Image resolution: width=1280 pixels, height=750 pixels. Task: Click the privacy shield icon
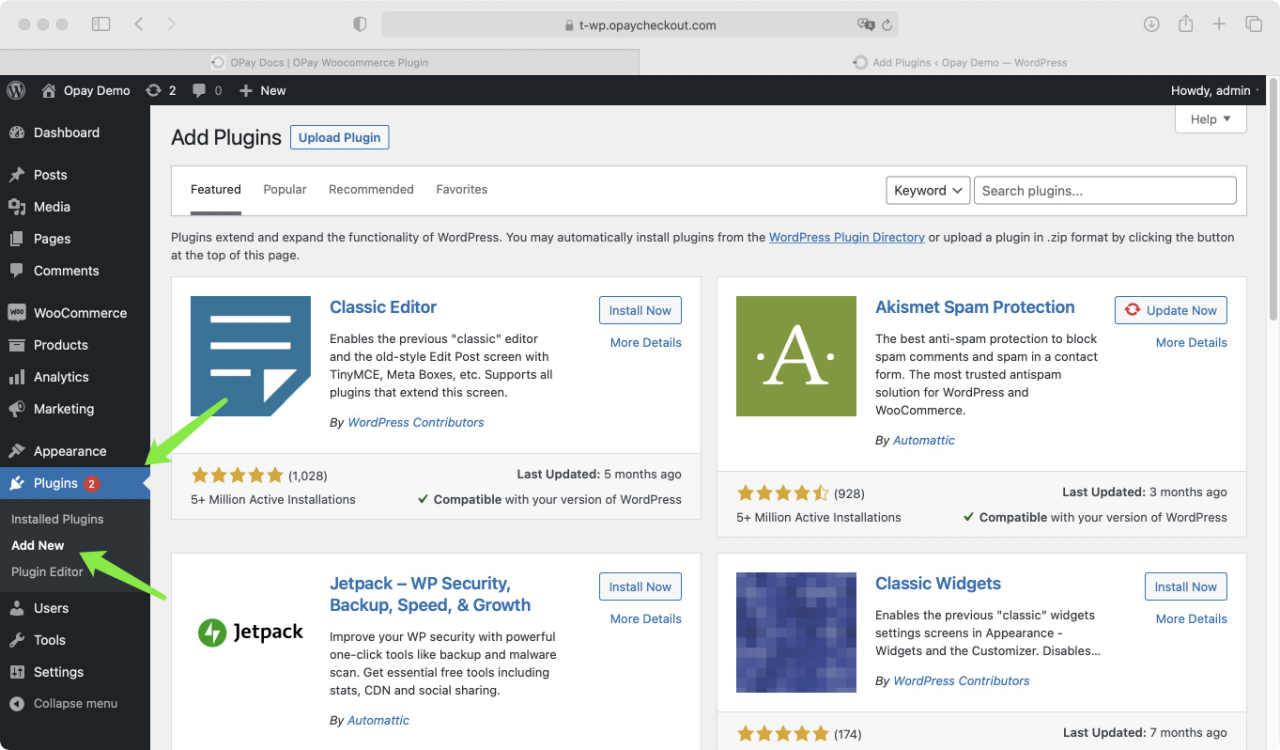361,24
